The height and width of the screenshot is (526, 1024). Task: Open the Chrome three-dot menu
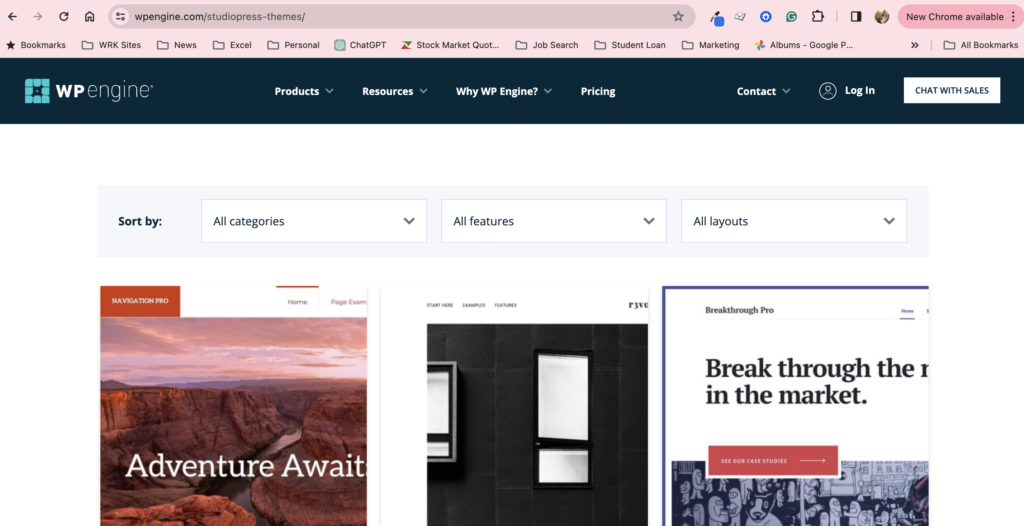[1014, 16]
